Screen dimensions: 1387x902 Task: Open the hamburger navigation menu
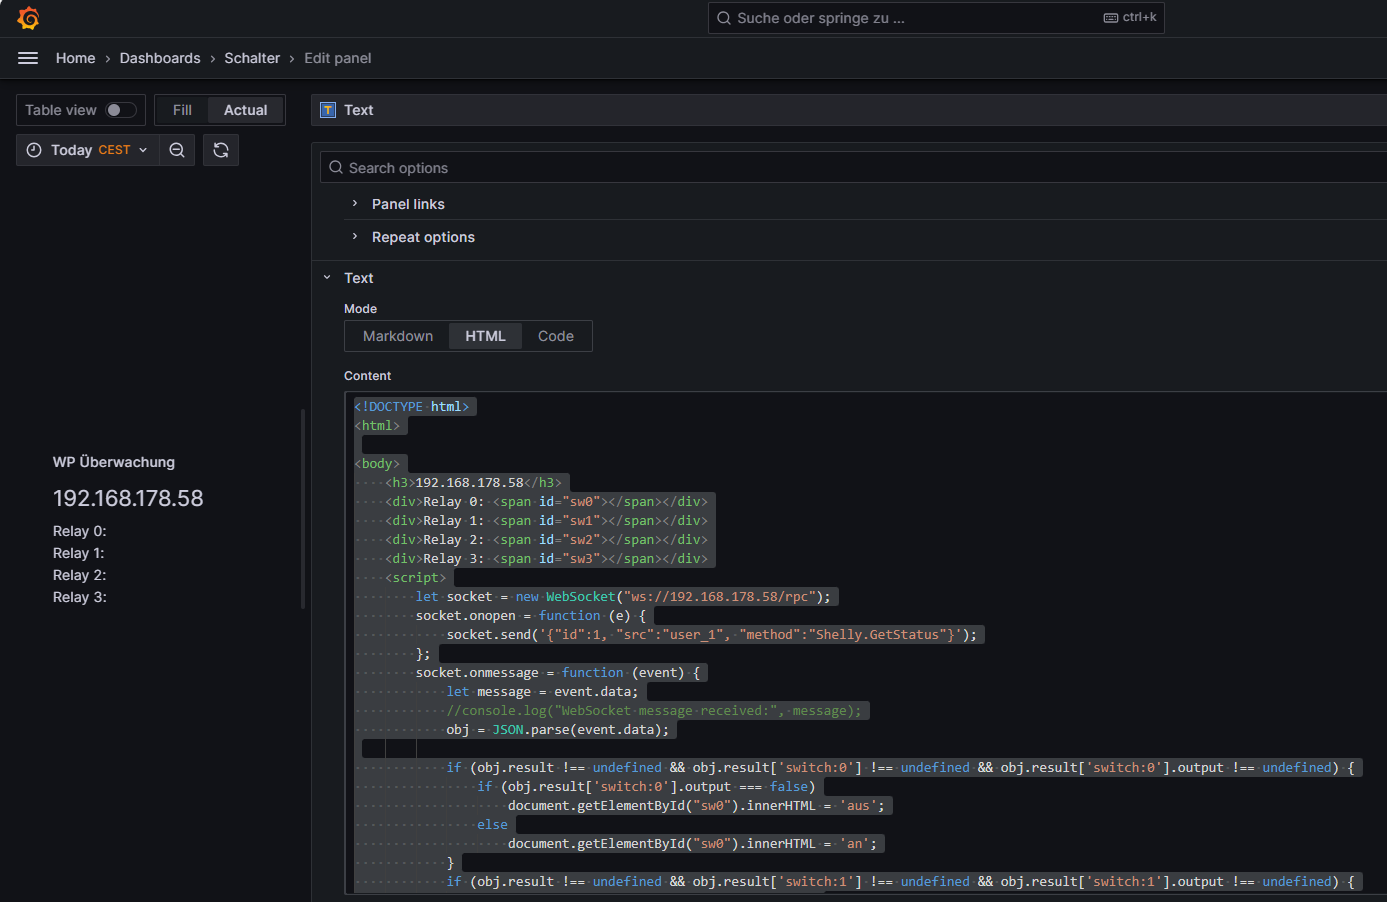pyautogui.click(x=28, y=58)
